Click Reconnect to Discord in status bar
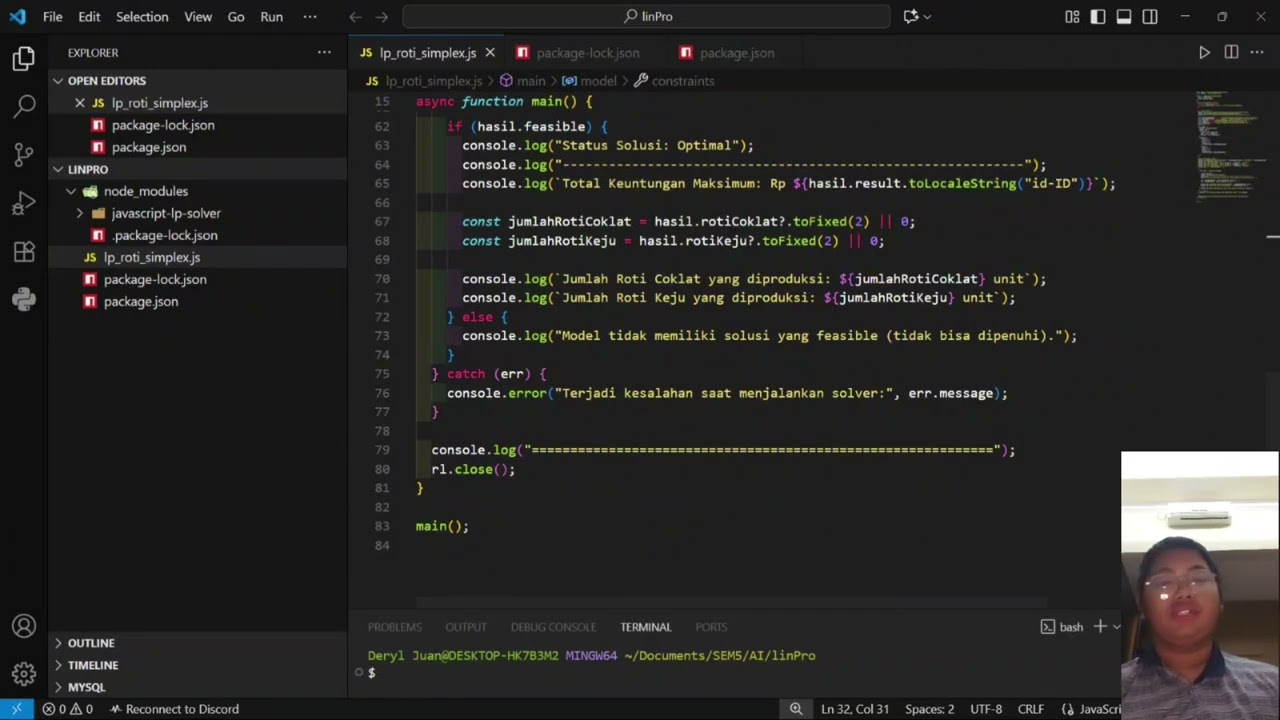Viewport: 1280px width, 720px height. pyautogui.click(x=174, y=709)
